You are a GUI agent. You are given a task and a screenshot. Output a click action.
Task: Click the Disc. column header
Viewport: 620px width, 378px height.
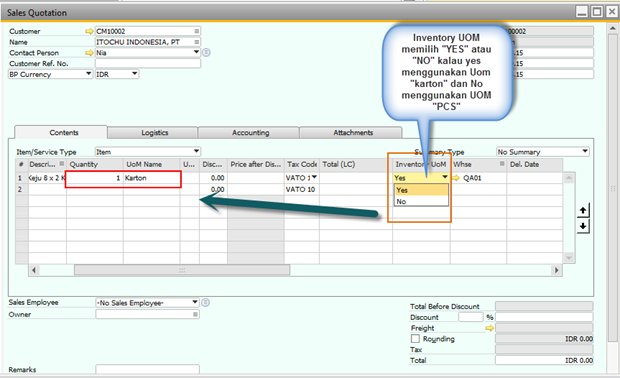[x=214, y=164]
